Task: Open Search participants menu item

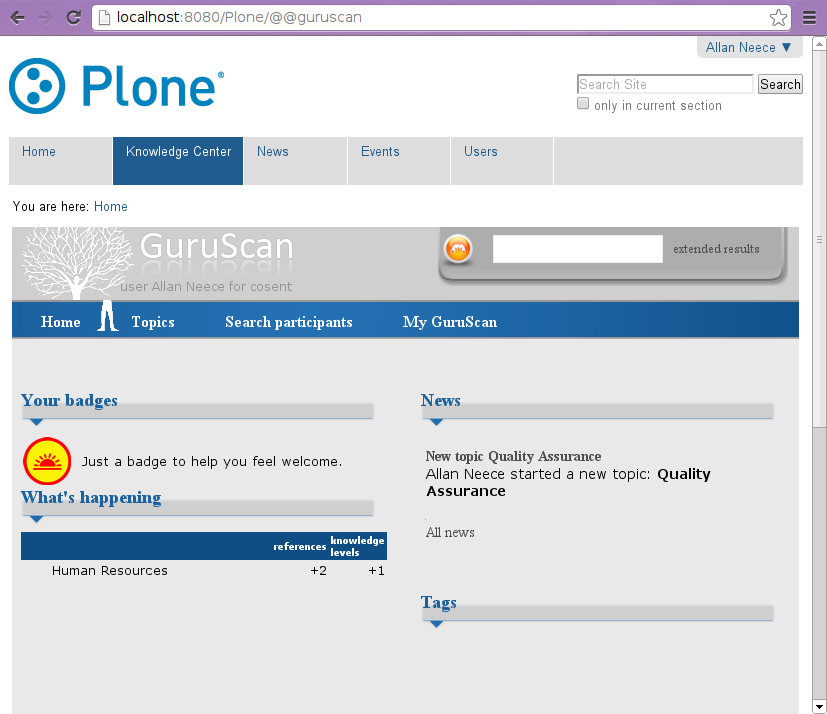Action: (289, 322)
